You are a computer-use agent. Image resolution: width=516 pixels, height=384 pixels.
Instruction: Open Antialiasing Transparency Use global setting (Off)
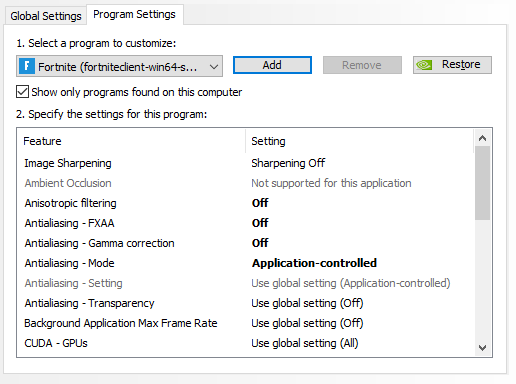(x=307, y=303)
